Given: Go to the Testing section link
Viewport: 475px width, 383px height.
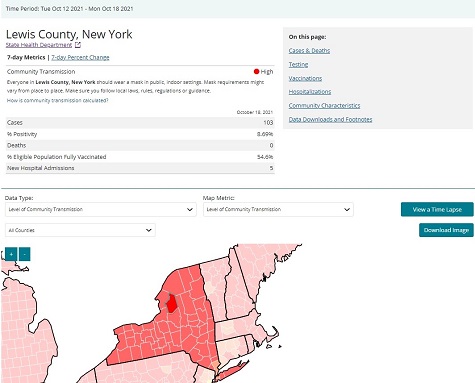Looking at the screenshot, I should coord(298,64).
